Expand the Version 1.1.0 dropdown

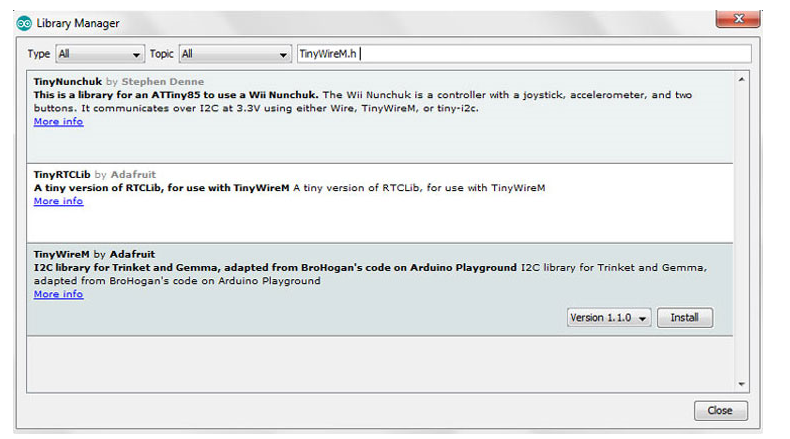609,318
